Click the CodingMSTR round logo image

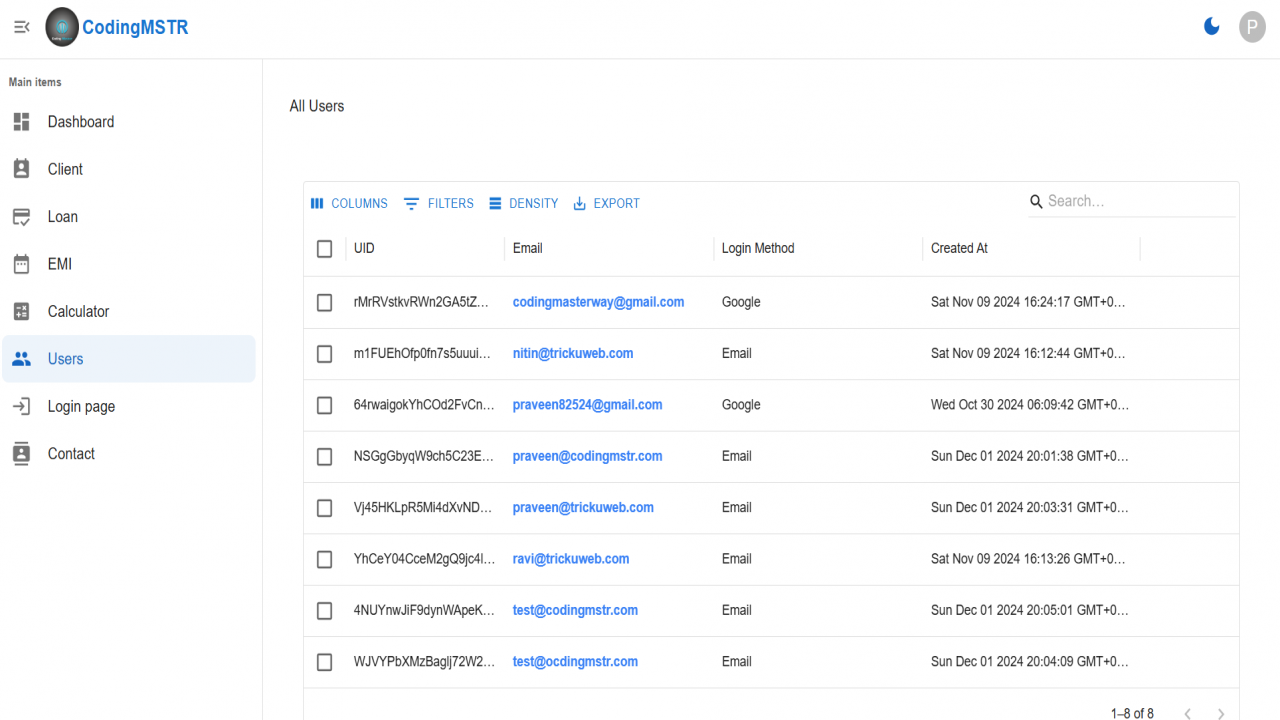pyautogui.click(x=62, y=27)
